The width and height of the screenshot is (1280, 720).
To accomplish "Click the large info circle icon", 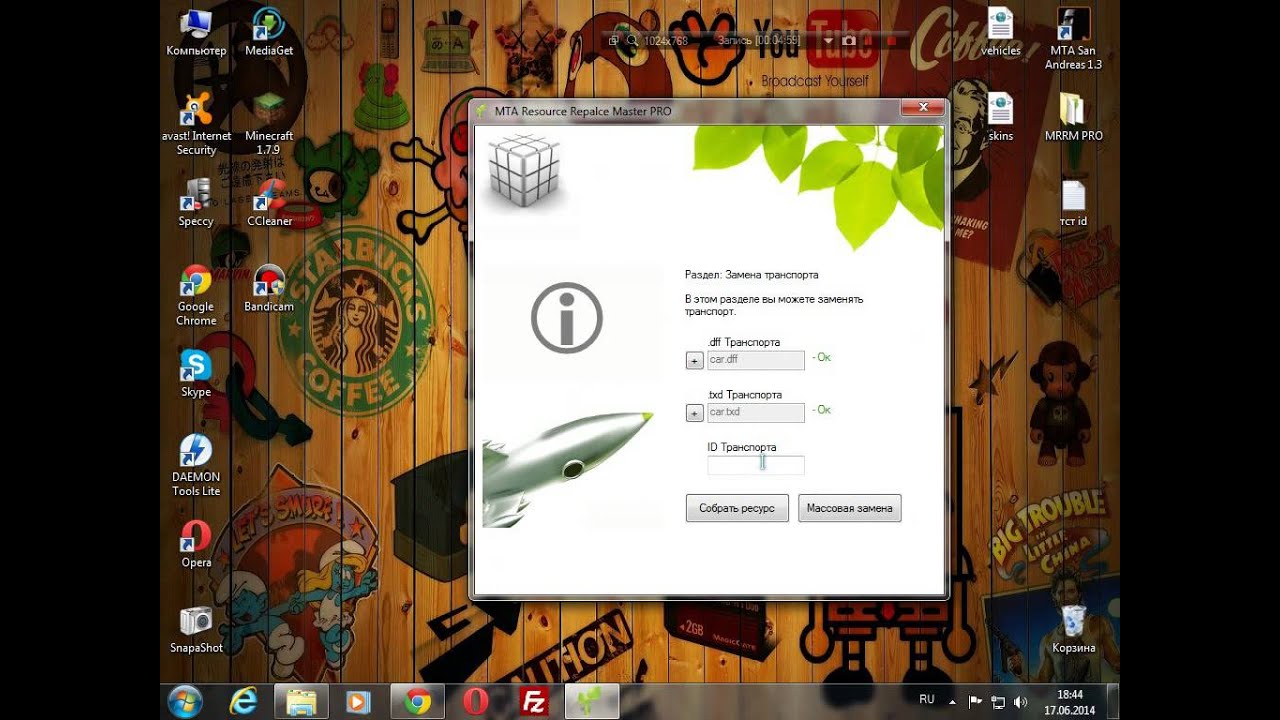I will (567, 318).
